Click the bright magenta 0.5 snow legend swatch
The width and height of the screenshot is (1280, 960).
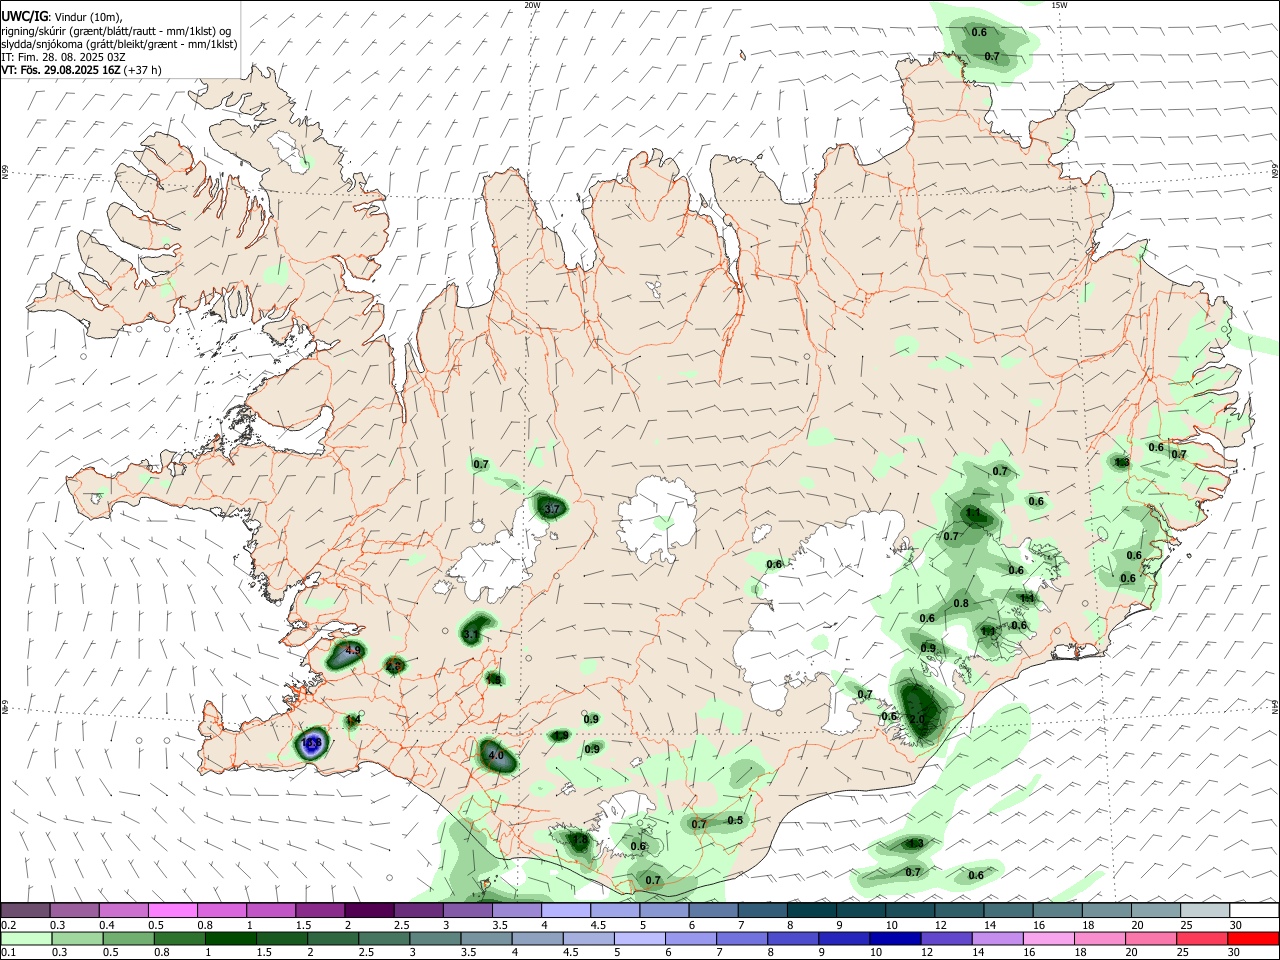point(172,910)
